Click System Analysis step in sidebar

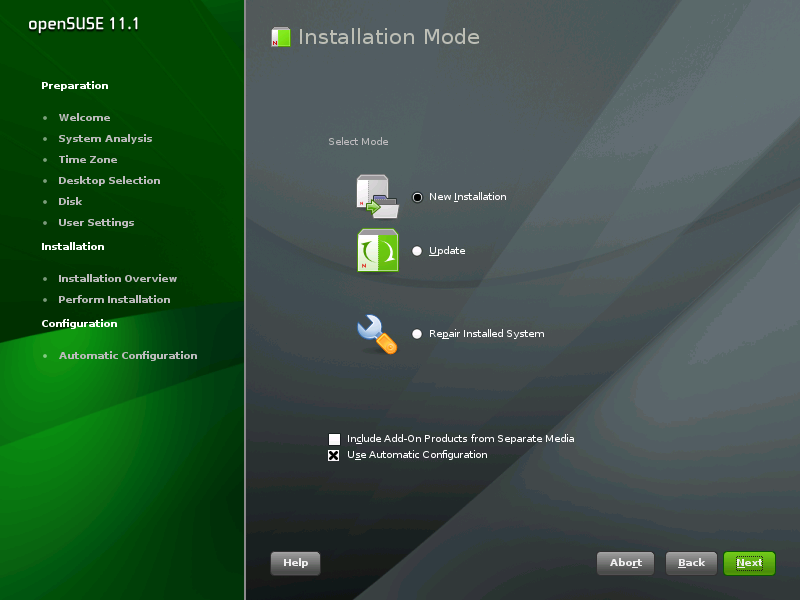(x=105, y=139)
